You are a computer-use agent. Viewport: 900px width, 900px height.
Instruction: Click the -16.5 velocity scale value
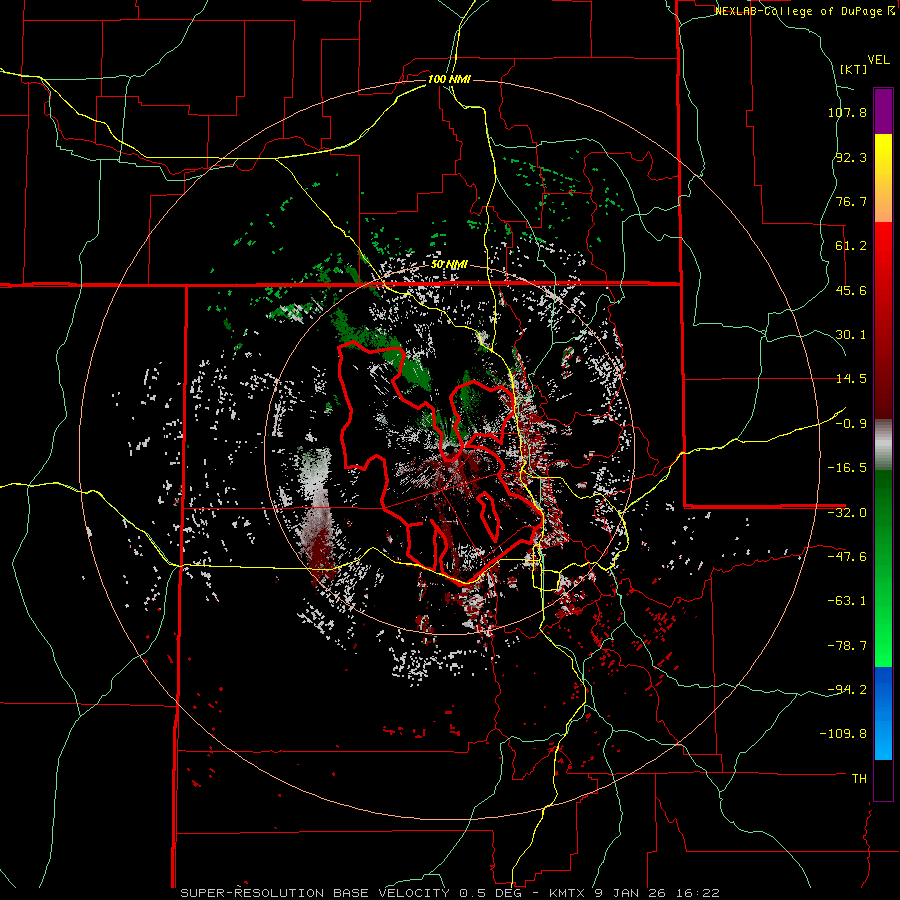click(847, 468)
